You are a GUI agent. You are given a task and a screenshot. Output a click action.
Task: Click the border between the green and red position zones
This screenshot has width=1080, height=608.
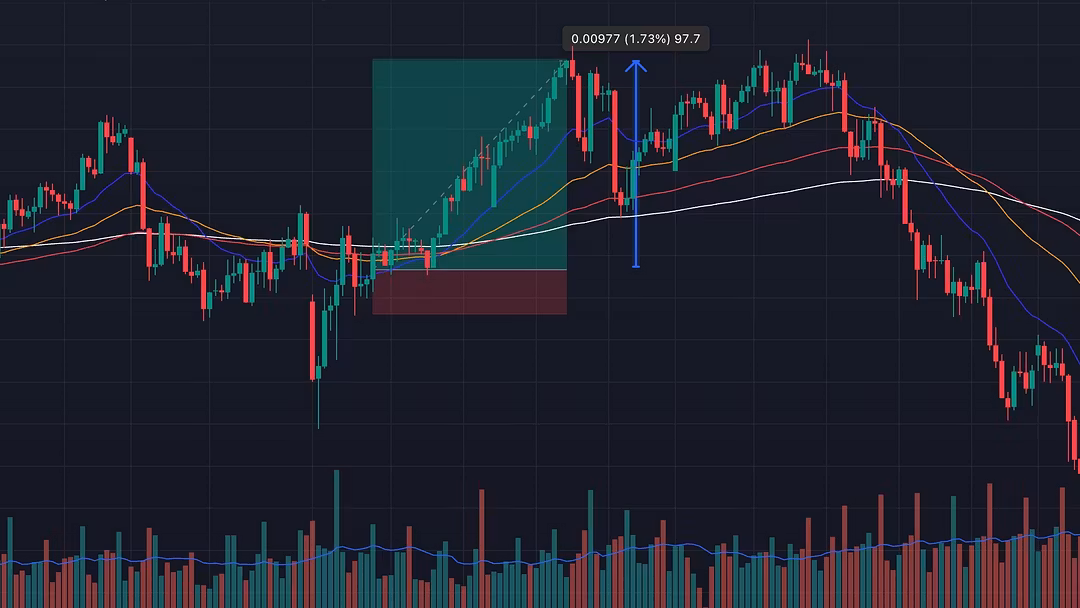pos(469,270)
